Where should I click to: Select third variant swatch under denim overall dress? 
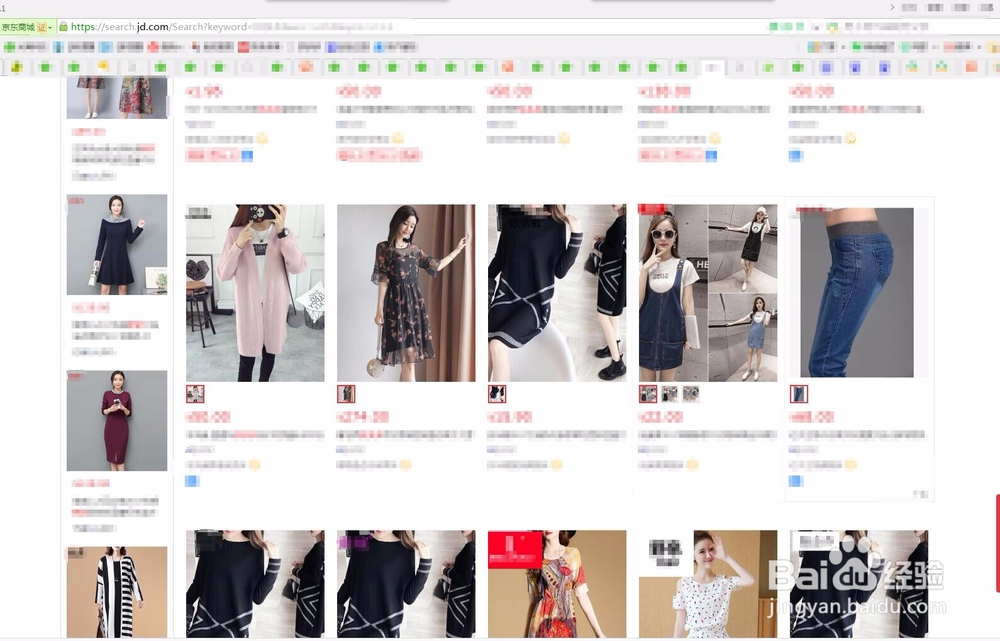(691, 394)
